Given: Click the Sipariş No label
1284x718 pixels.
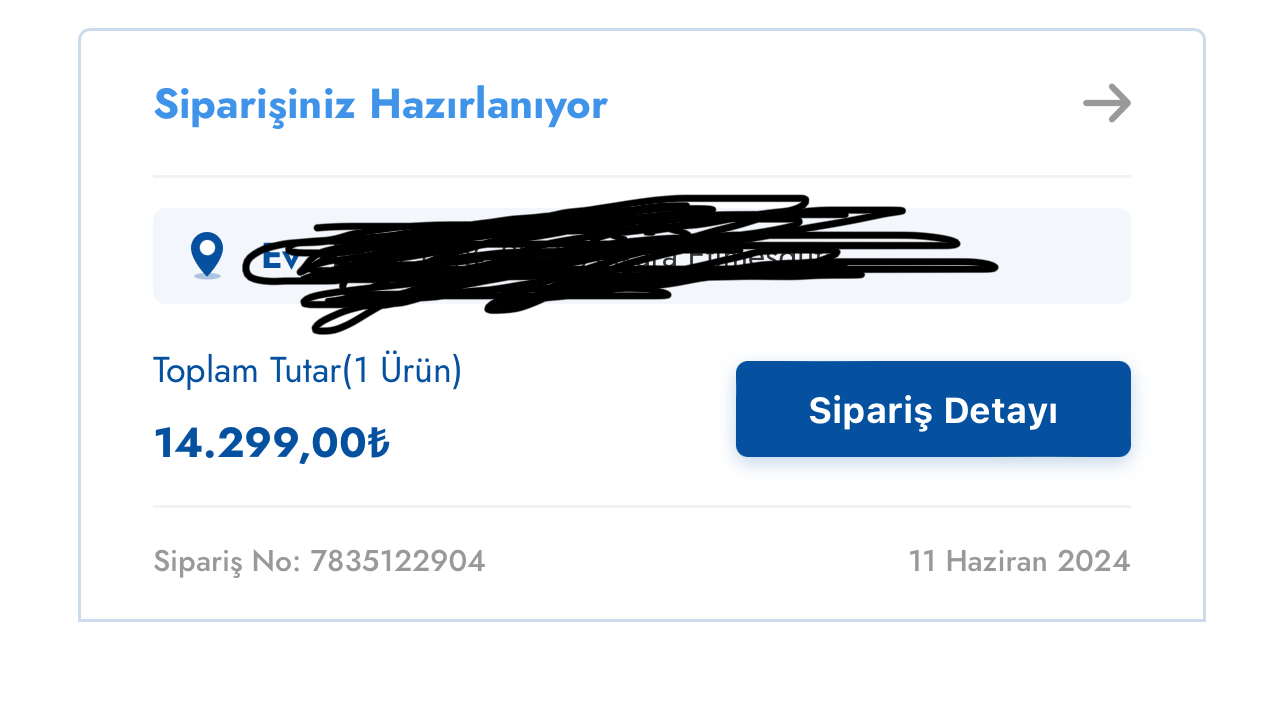Looking at the screenshot, I should 228,561.
